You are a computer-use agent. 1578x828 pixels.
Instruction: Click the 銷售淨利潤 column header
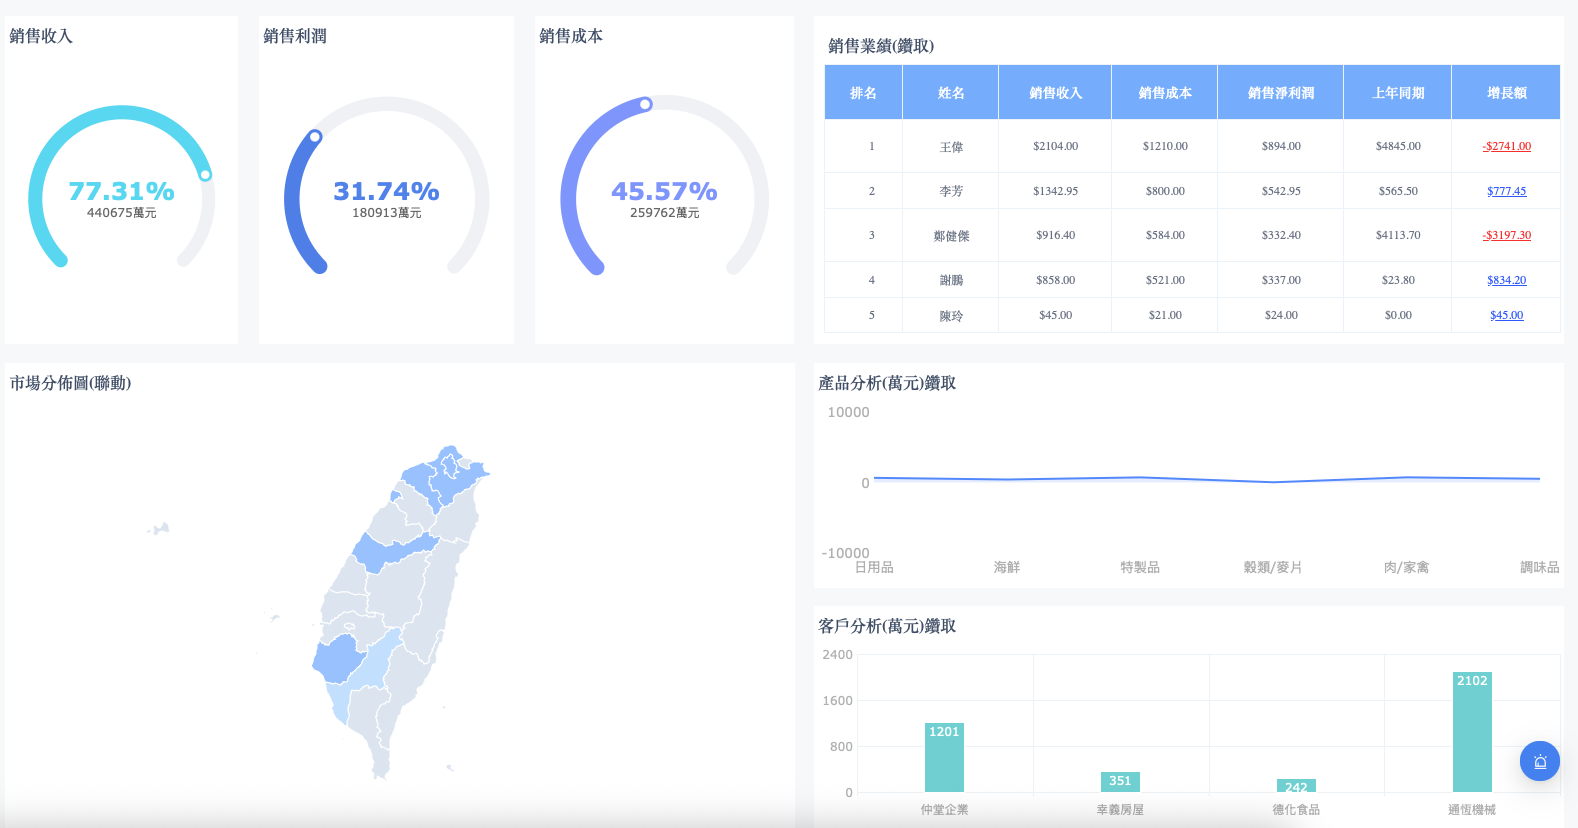point(1280,93)
